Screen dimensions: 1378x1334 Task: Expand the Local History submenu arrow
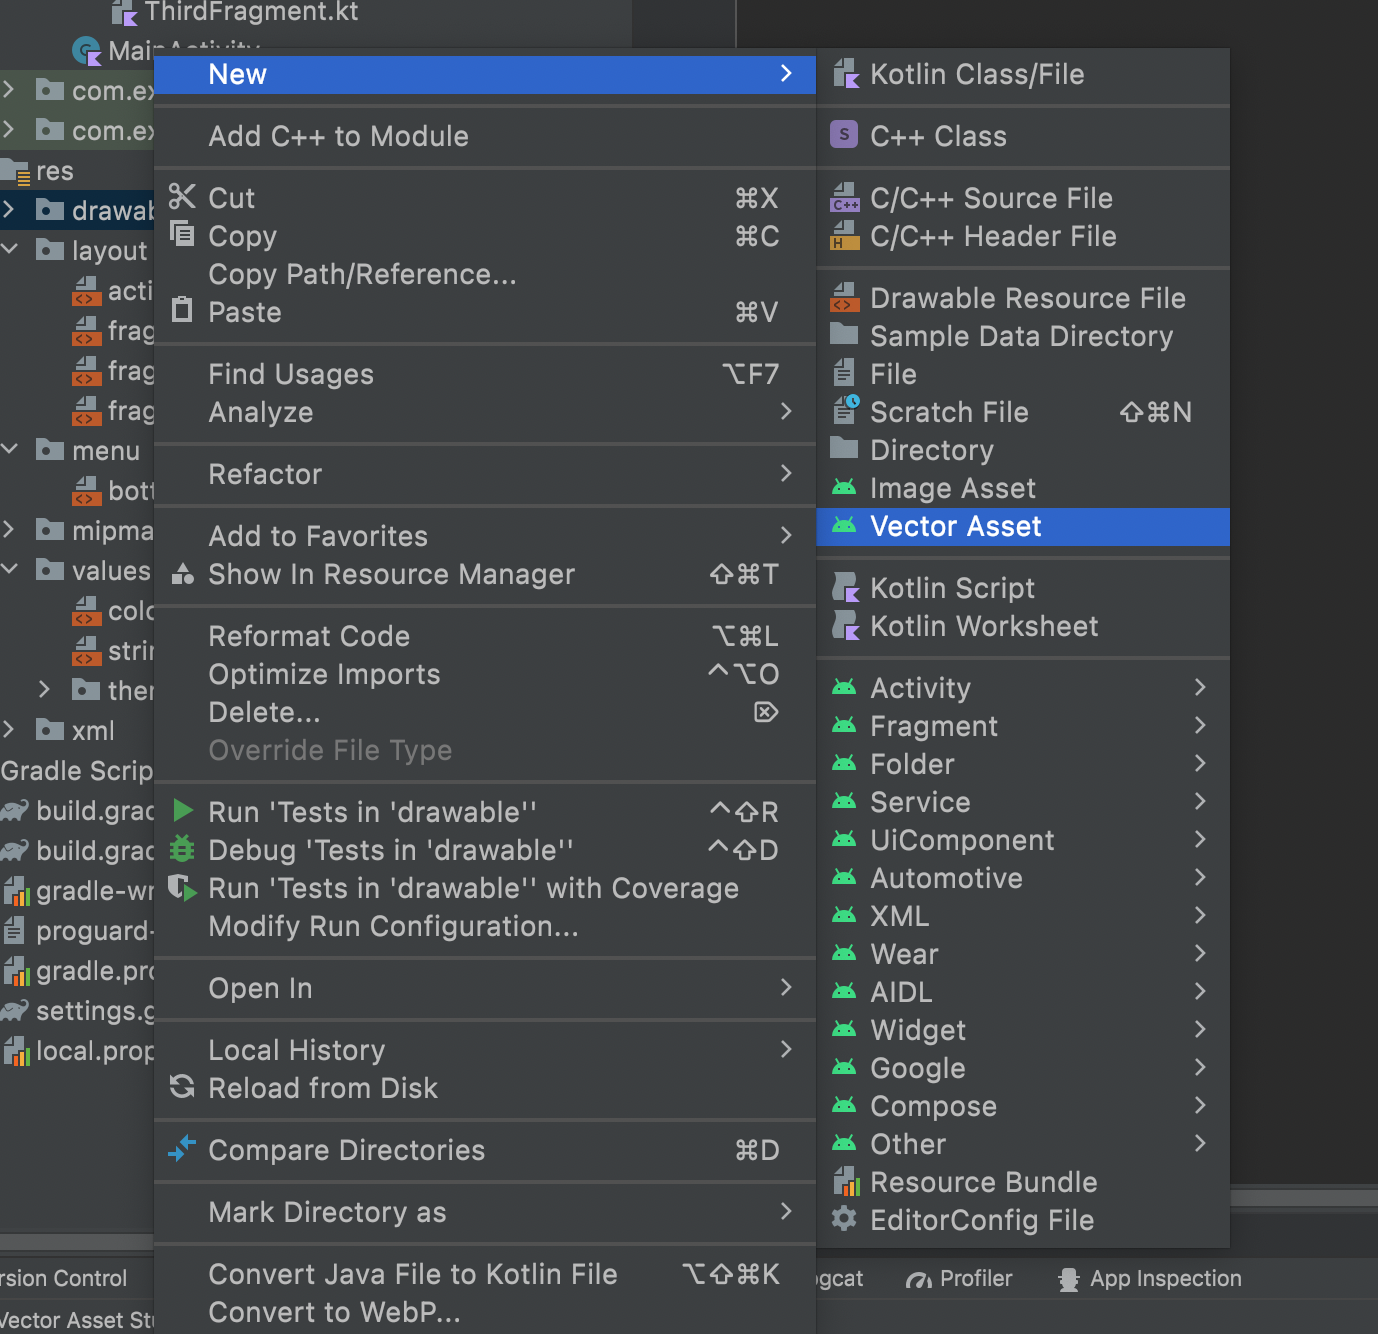point(786,1049)
